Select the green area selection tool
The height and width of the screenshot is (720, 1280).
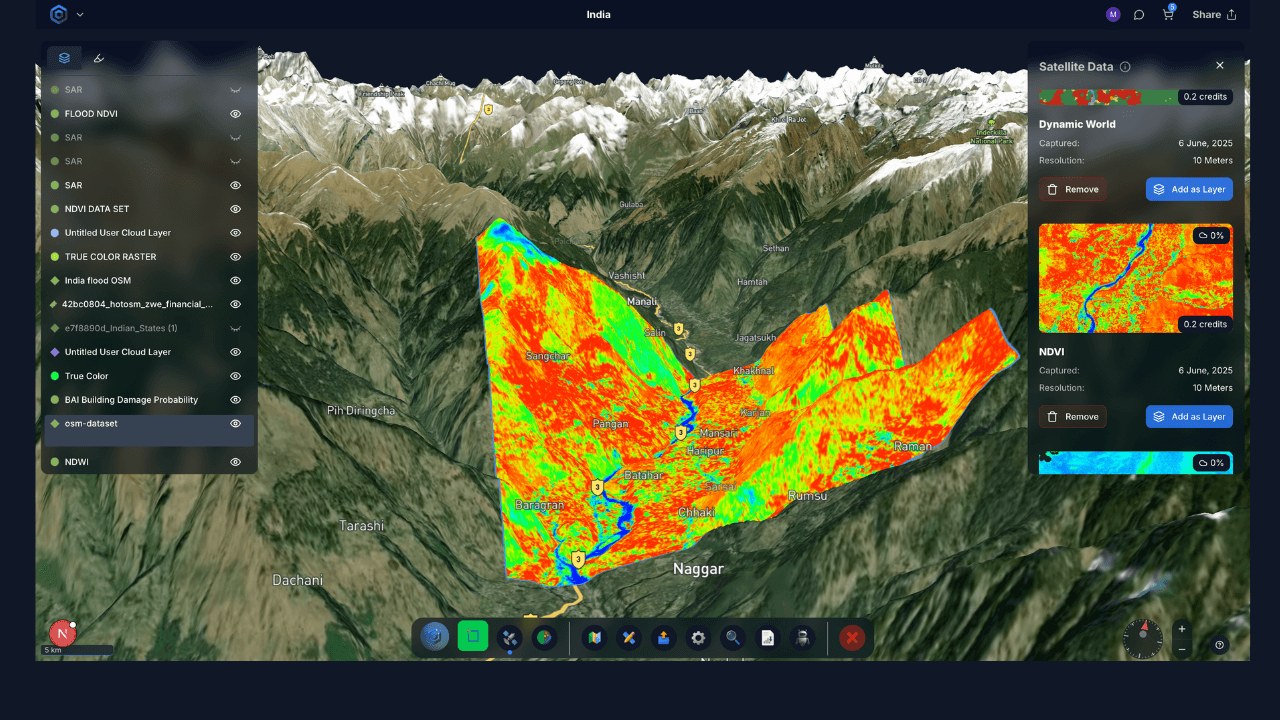click(x=473, y=636)
